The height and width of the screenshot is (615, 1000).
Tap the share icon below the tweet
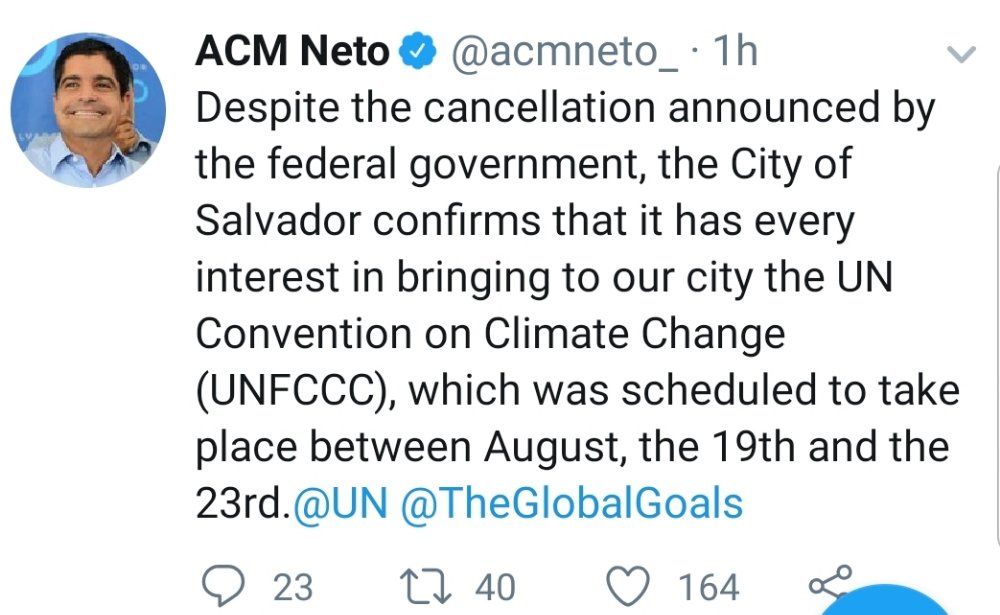[x=828, y=583]
